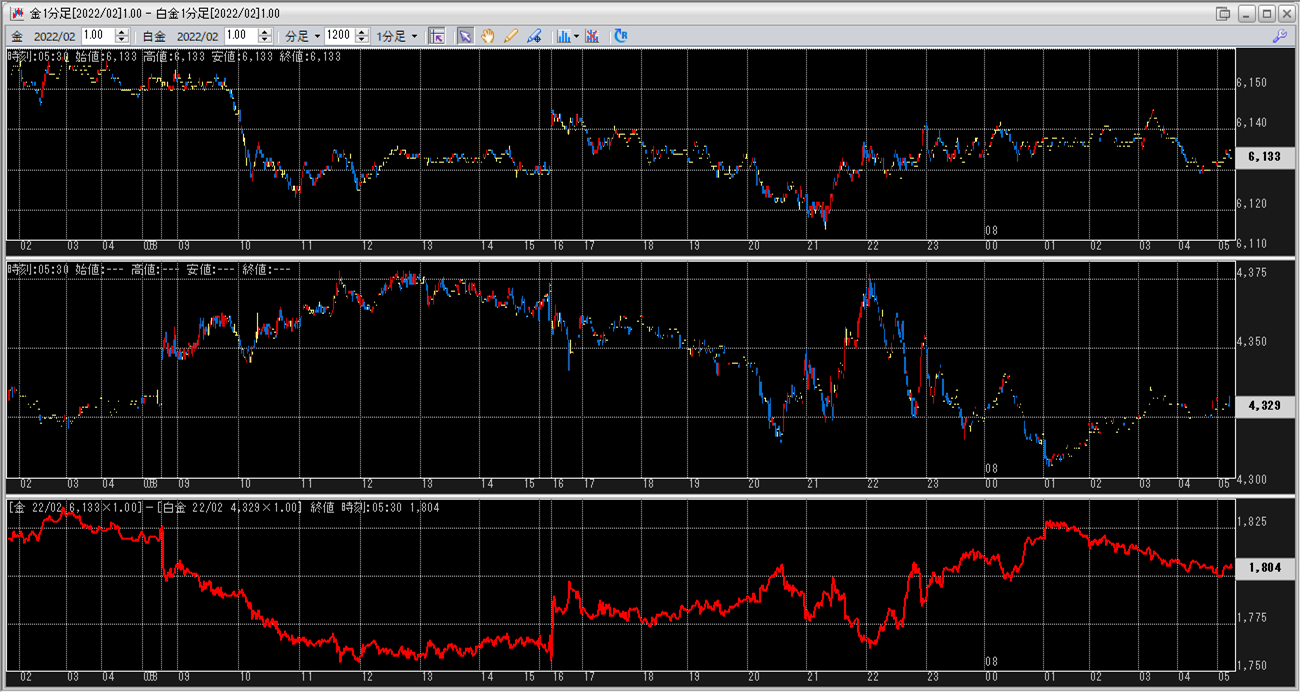Image resolution: width=1300 pixels, height=693 pixels.
Task: Activate the hand pan tool
Action: pyautogui.click(x=488, y=35)
